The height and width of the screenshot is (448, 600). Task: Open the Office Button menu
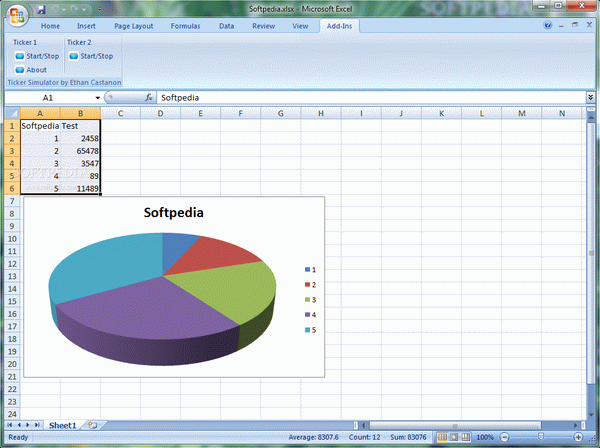click(x=17, y=15)
